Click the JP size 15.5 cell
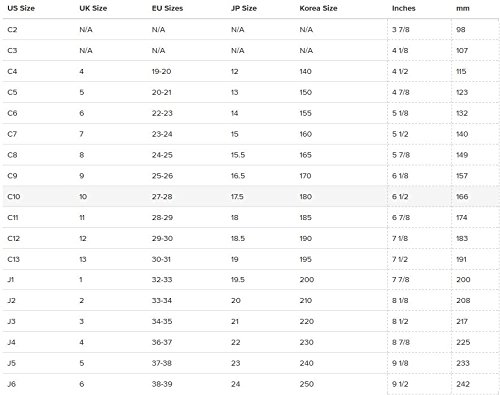Viewport: 500px width, 395px height. click(238, 155)
